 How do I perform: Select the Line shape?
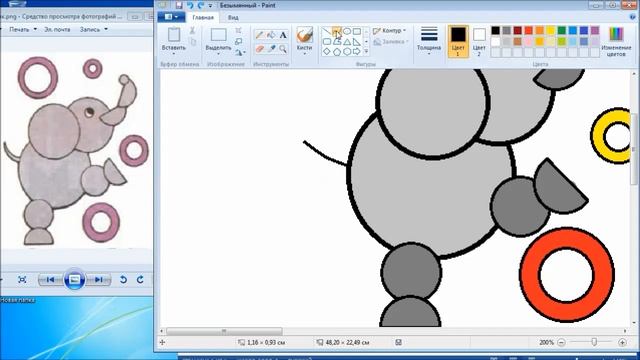[327, 31]
